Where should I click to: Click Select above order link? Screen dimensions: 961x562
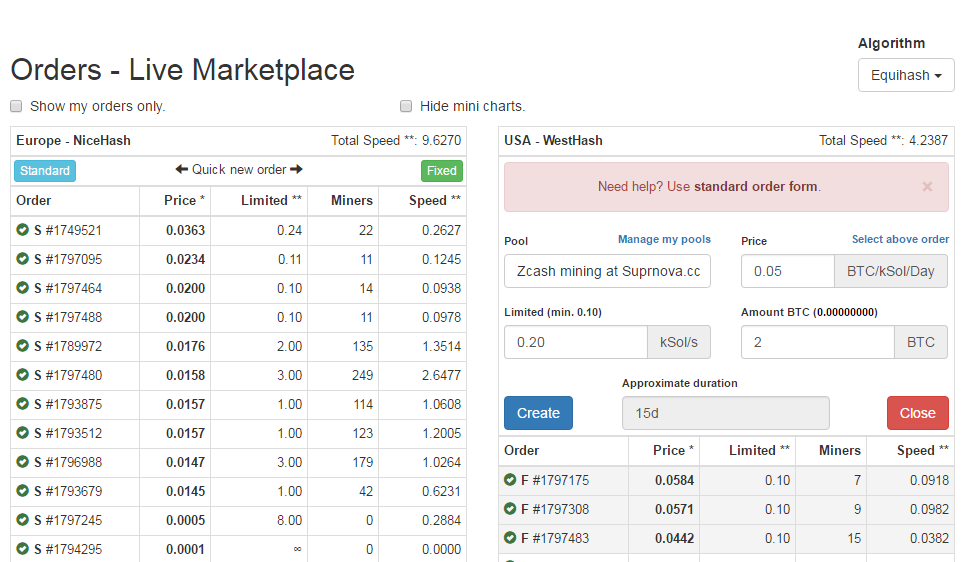coord(900,240)
